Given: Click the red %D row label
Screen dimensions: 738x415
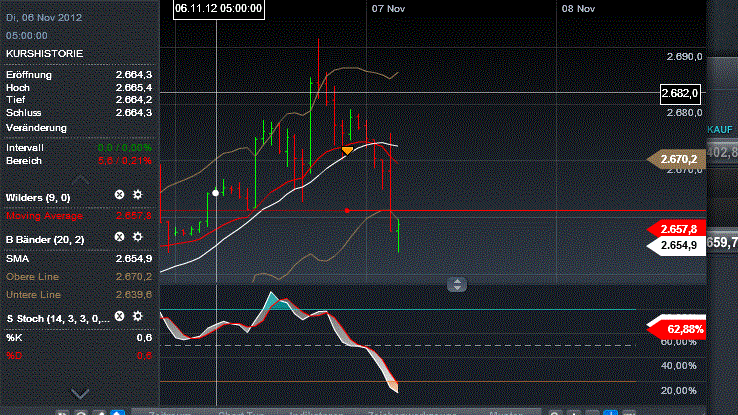Looking at the screenshot, I should [x=14, y=355].
